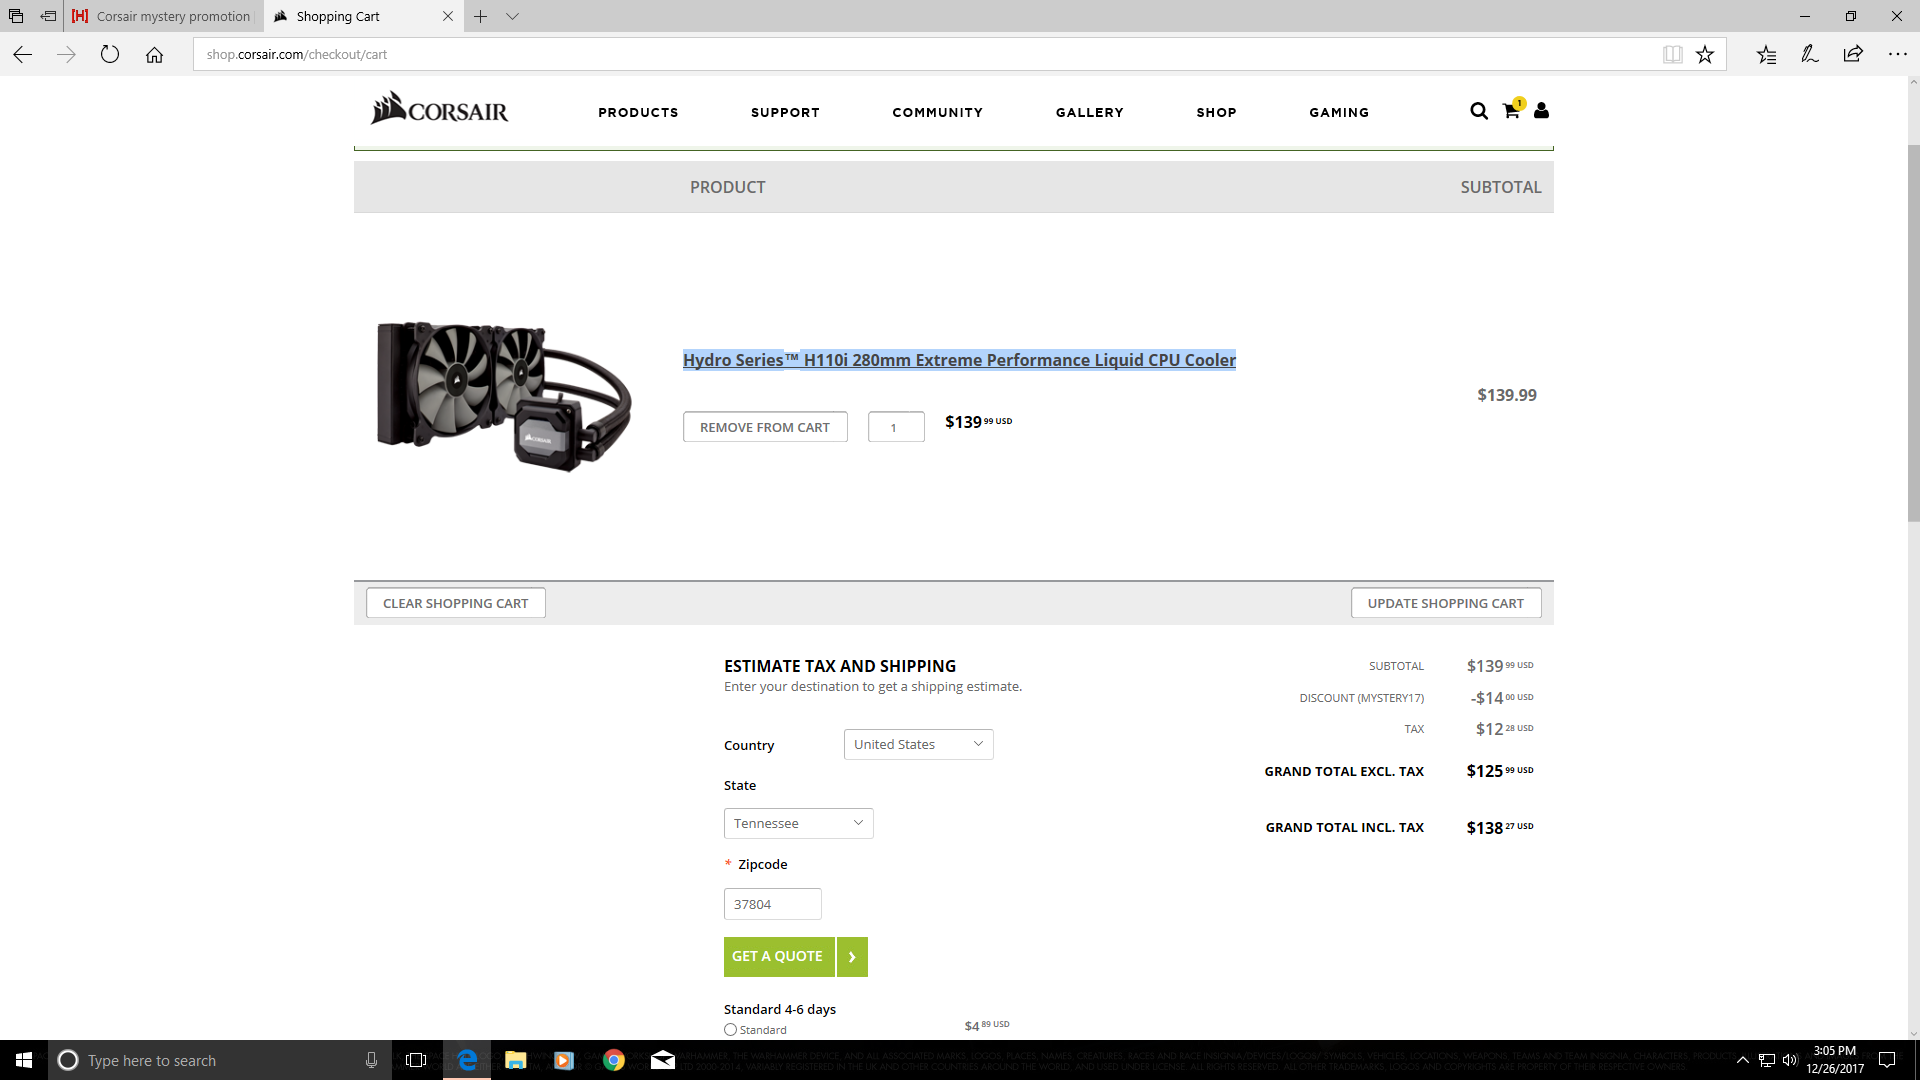The height and width of the screenshot is (1080, 1920).
Task: Click REMOVE FROM CART button
Action: point(765,427)
